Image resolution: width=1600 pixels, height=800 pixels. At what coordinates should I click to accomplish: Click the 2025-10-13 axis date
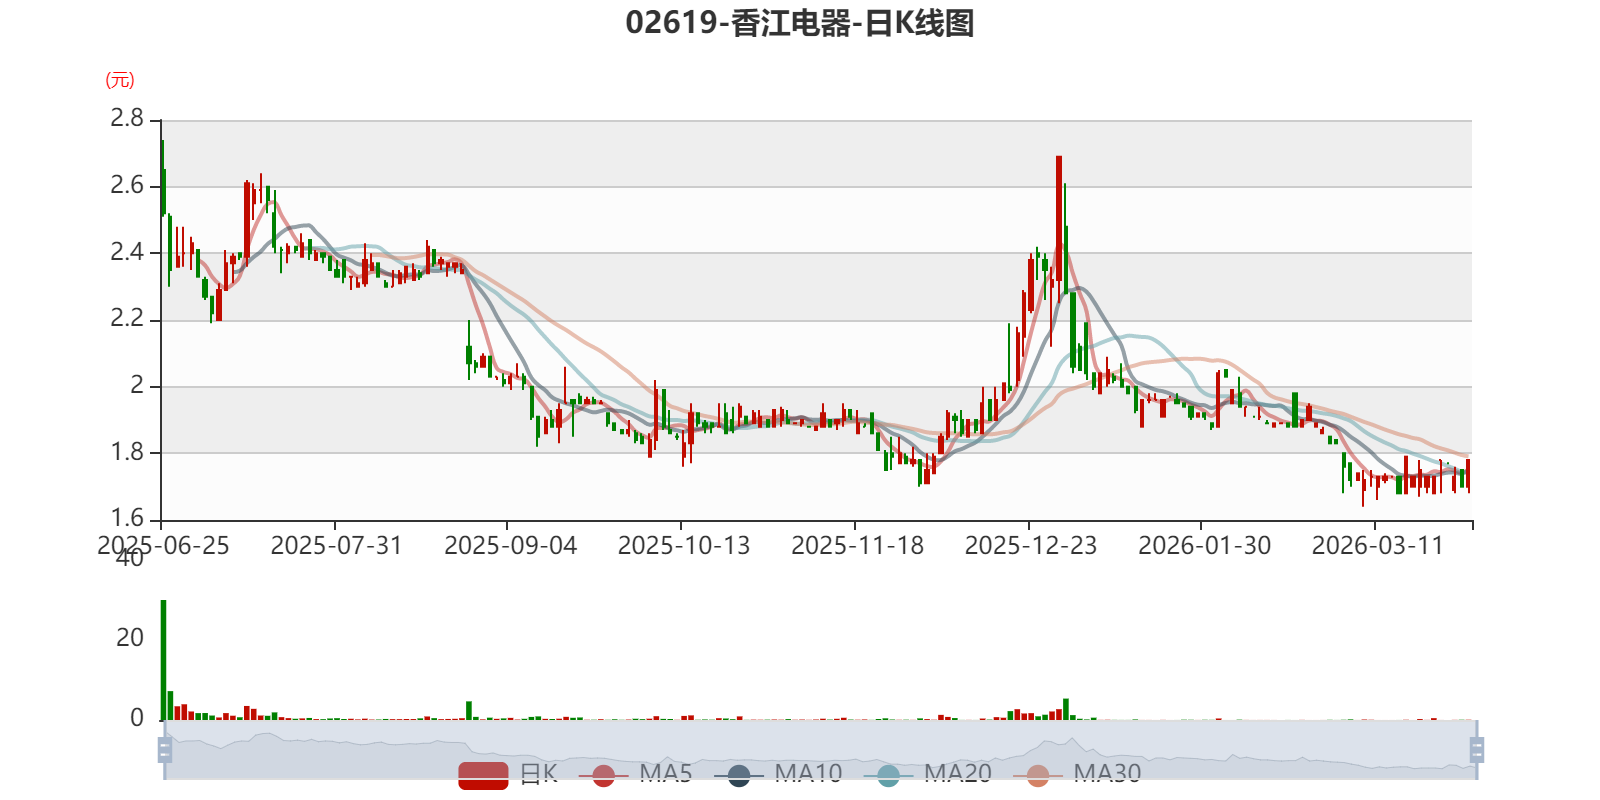point(684,546)
